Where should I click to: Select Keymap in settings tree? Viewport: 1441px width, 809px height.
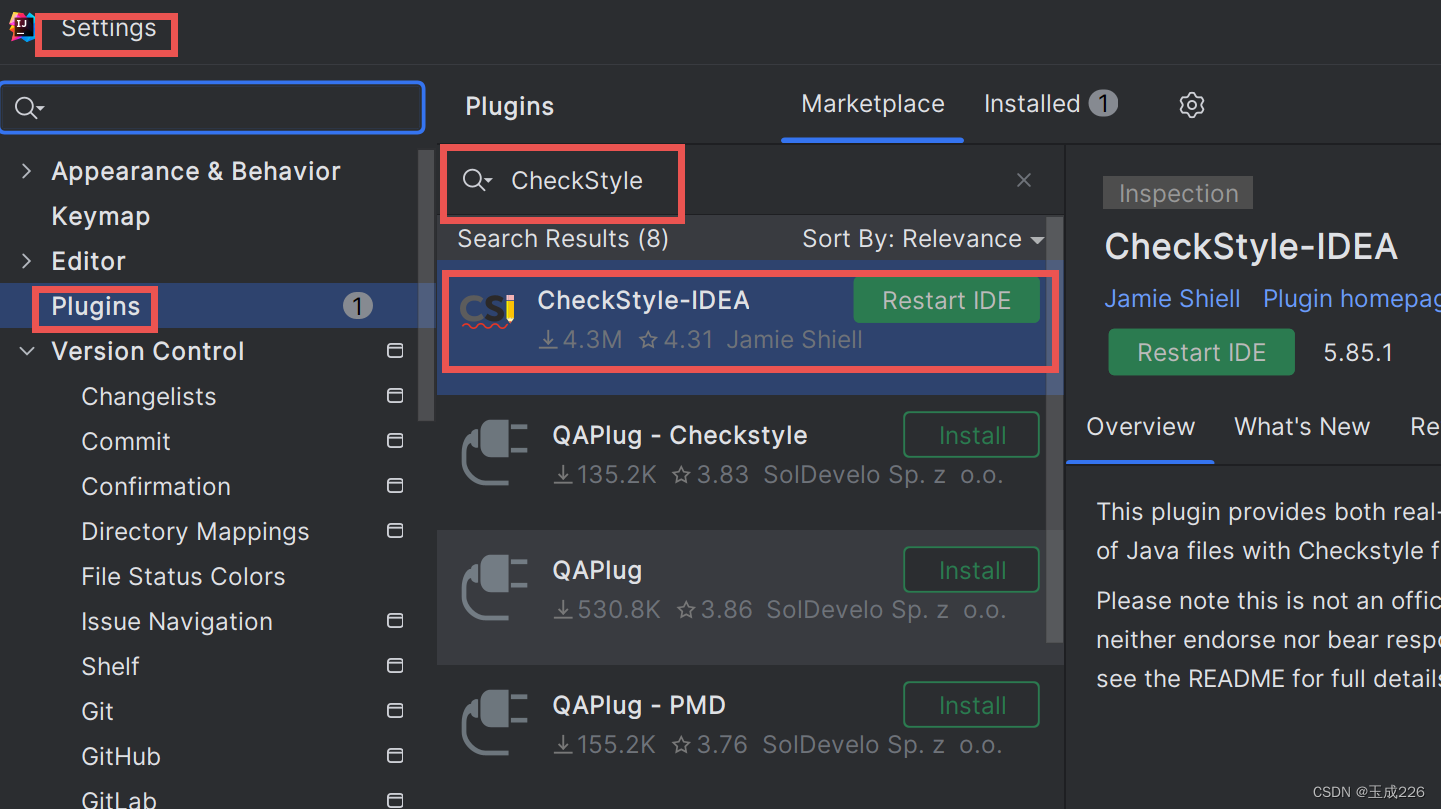pyautogui.click(x=101, y=216)
